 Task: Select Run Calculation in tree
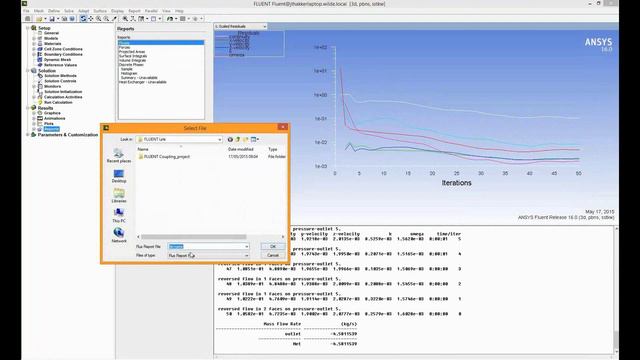click(58, 102)
